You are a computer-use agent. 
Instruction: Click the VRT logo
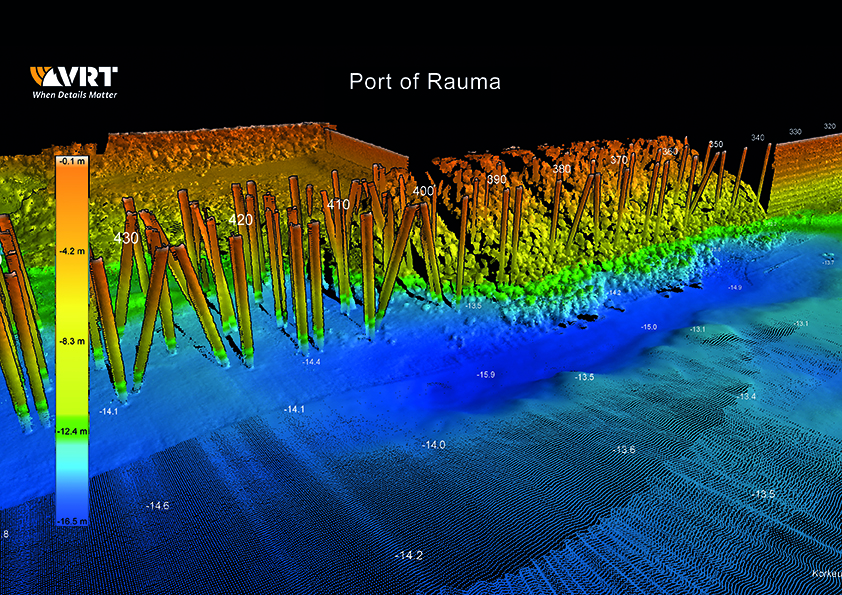74,76
